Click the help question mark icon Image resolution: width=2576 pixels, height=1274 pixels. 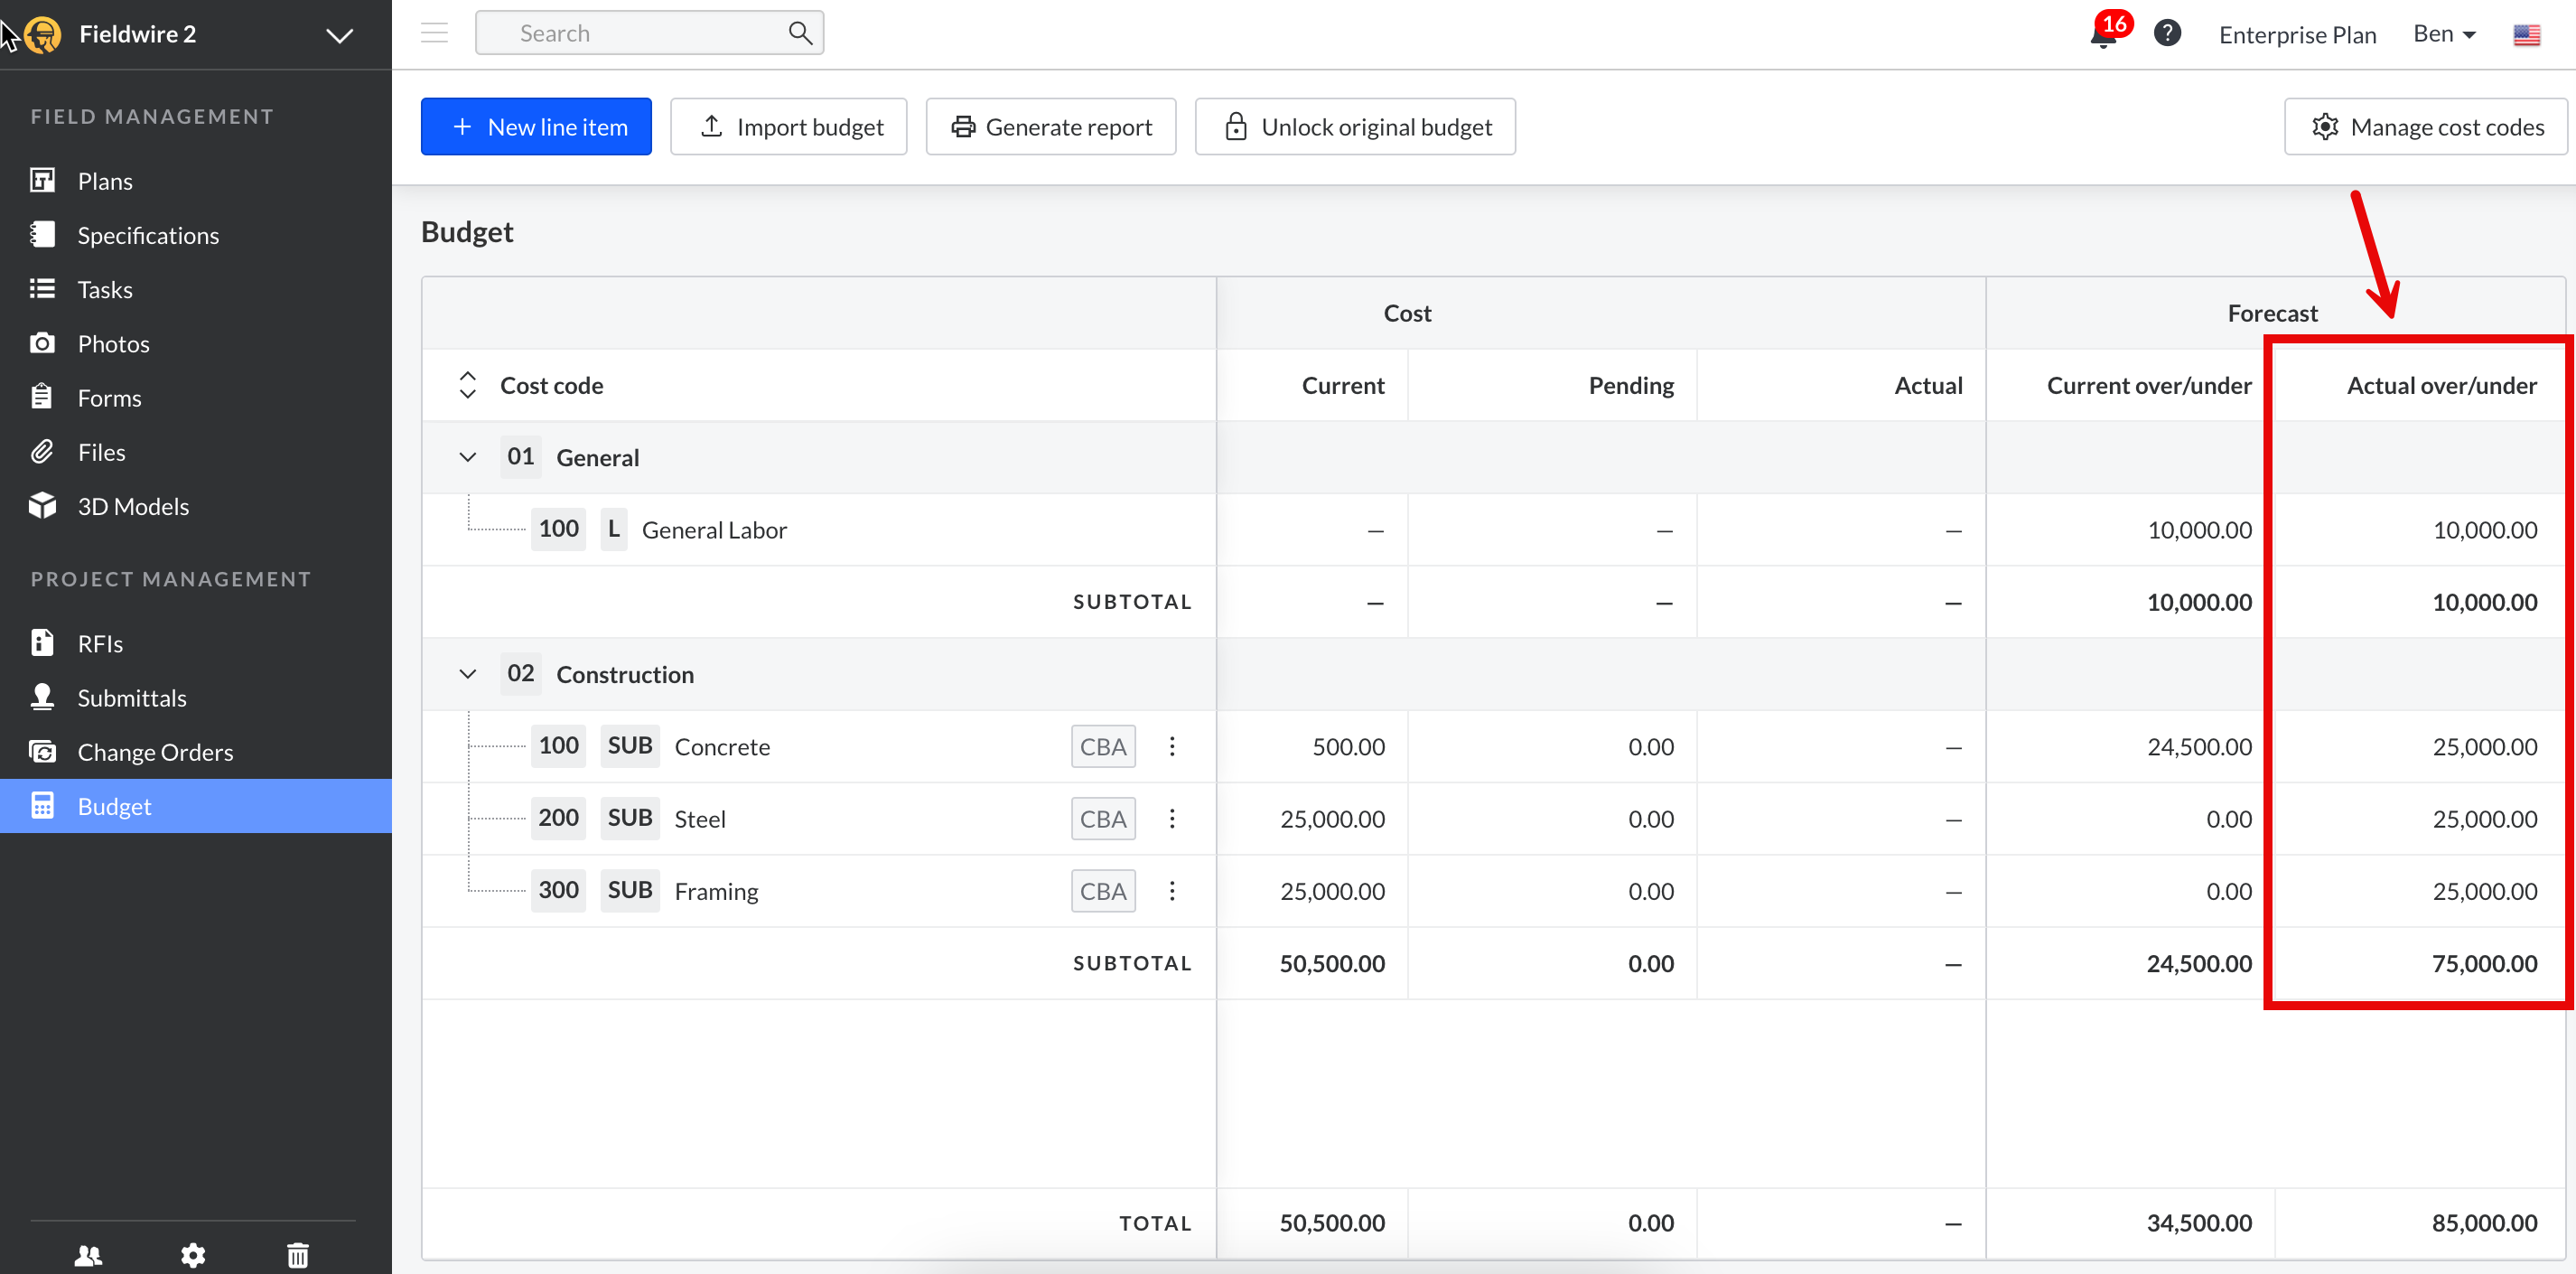(2167, 34)
